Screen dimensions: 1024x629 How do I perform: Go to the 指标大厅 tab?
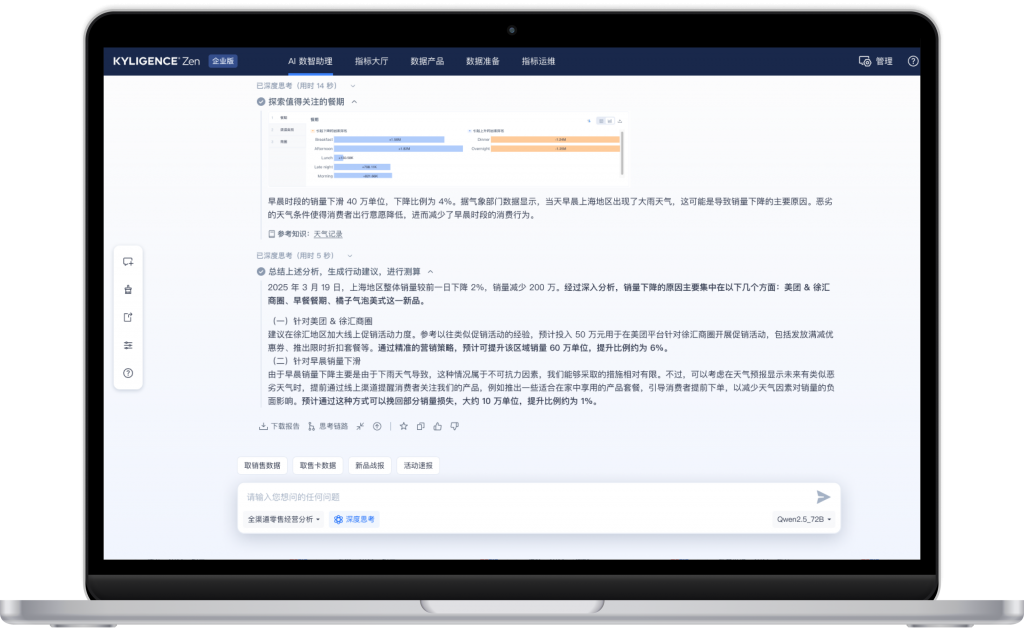372,61
